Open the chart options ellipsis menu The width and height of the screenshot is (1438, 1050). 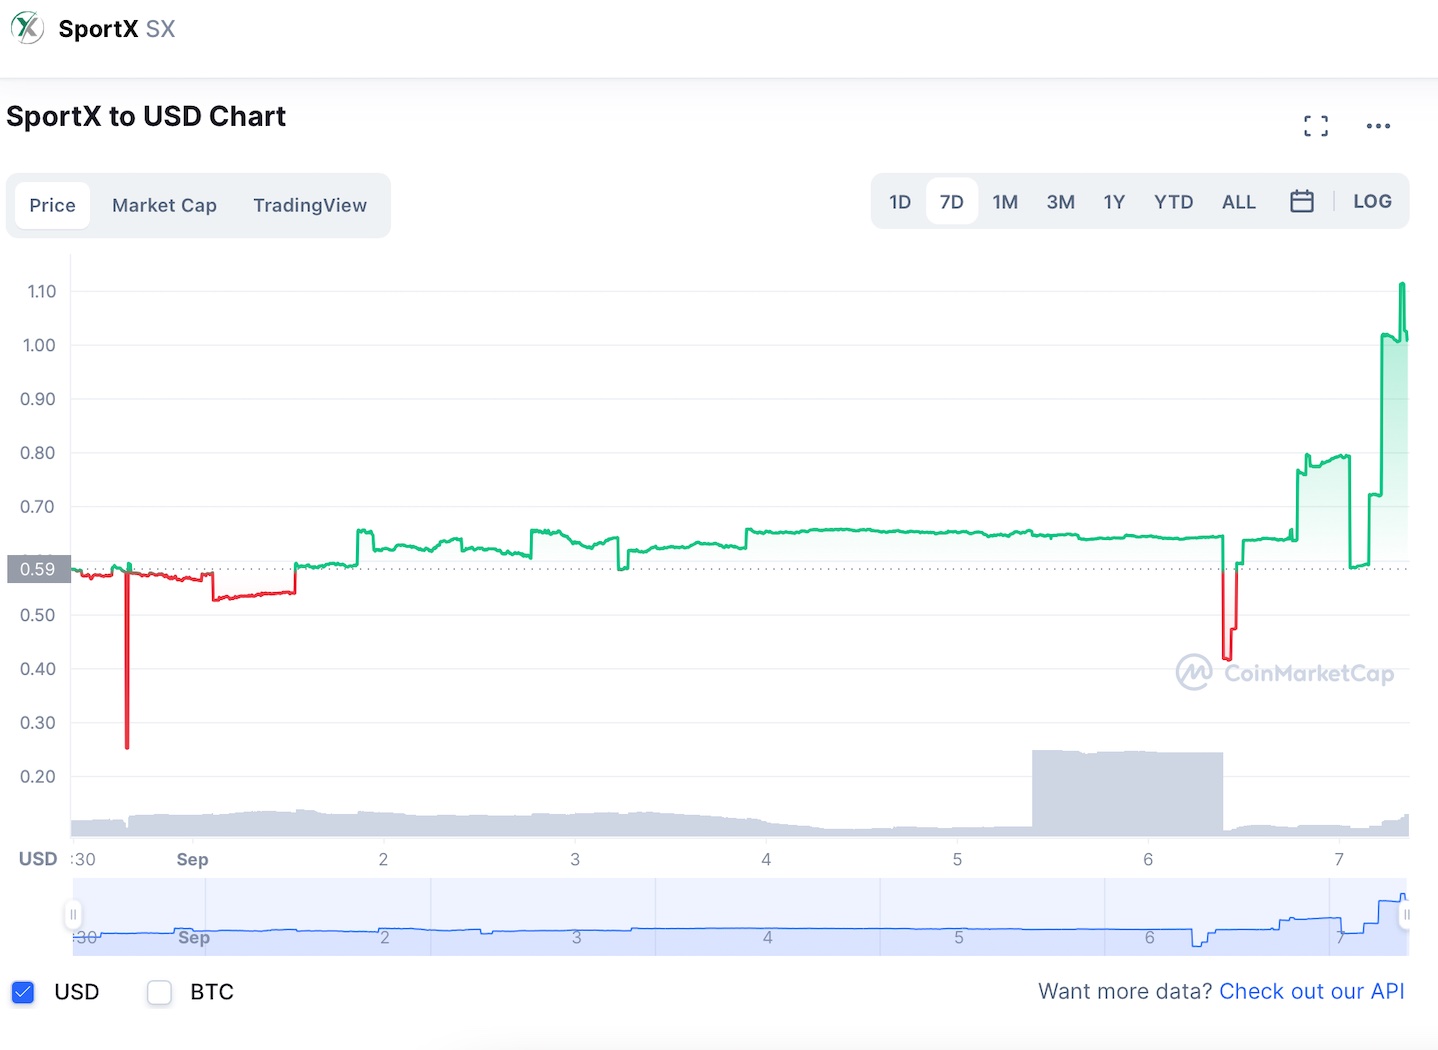(x=1379, y=125)
